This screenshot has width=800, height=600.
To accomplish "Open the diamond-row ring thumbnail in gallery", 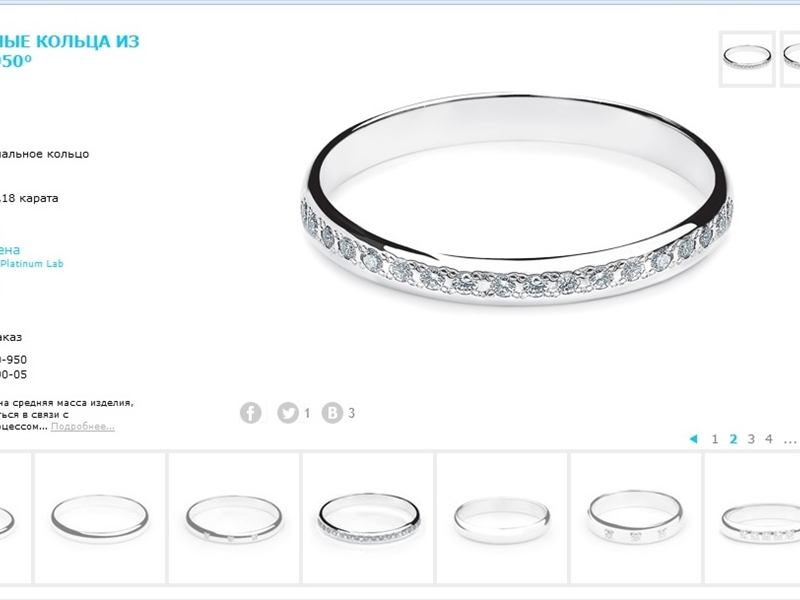I will tap(368, 518).
